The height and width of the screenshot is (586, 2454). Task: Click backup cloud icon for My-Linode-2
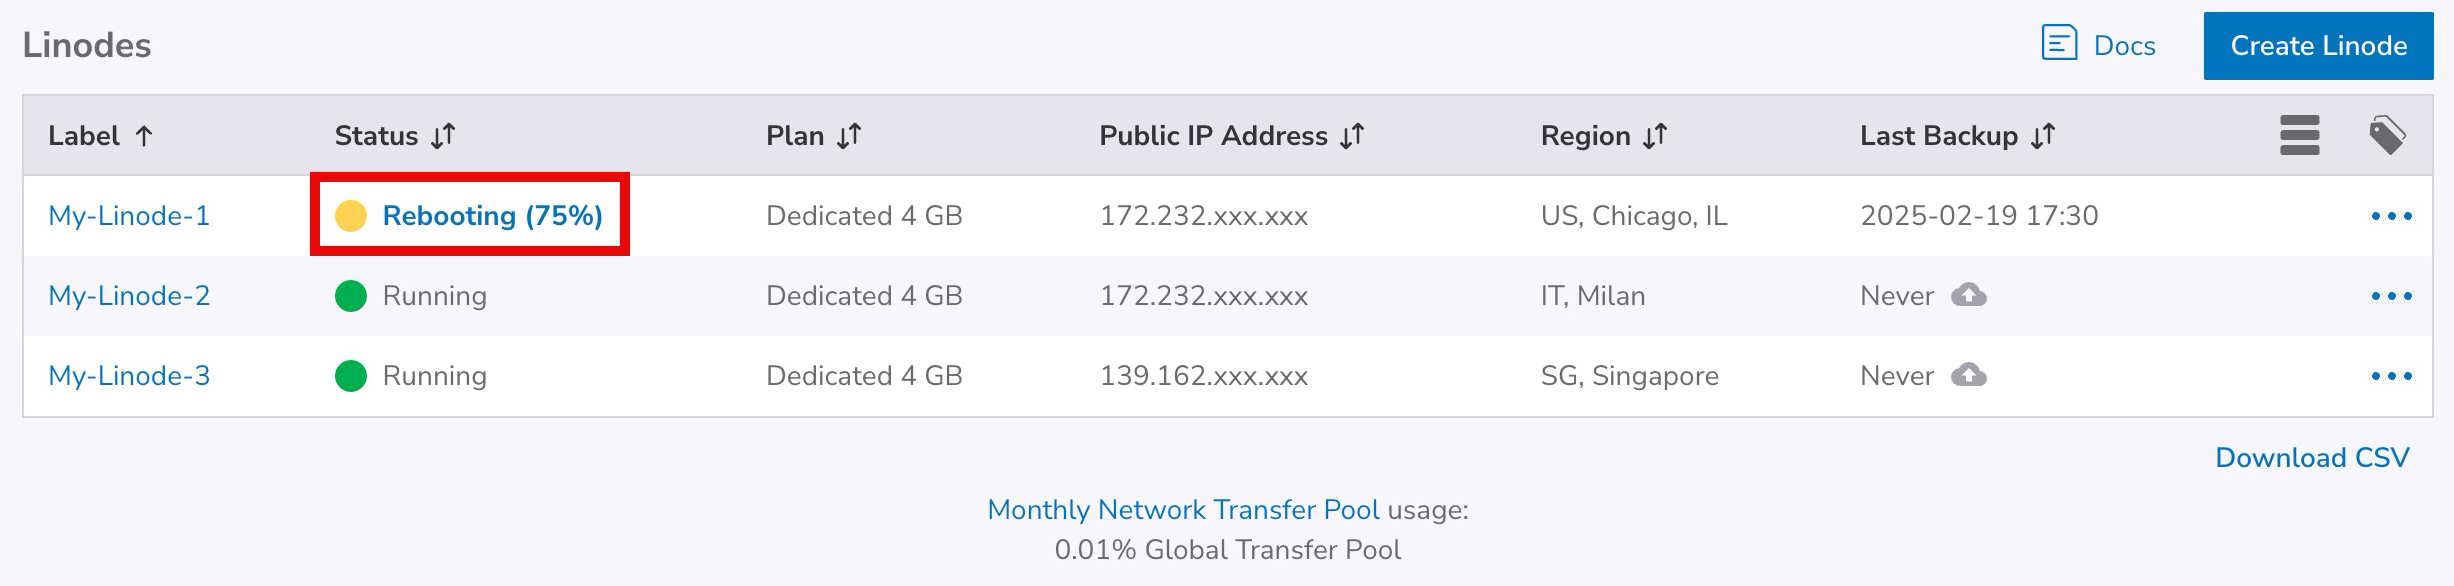pos(1969,295)
